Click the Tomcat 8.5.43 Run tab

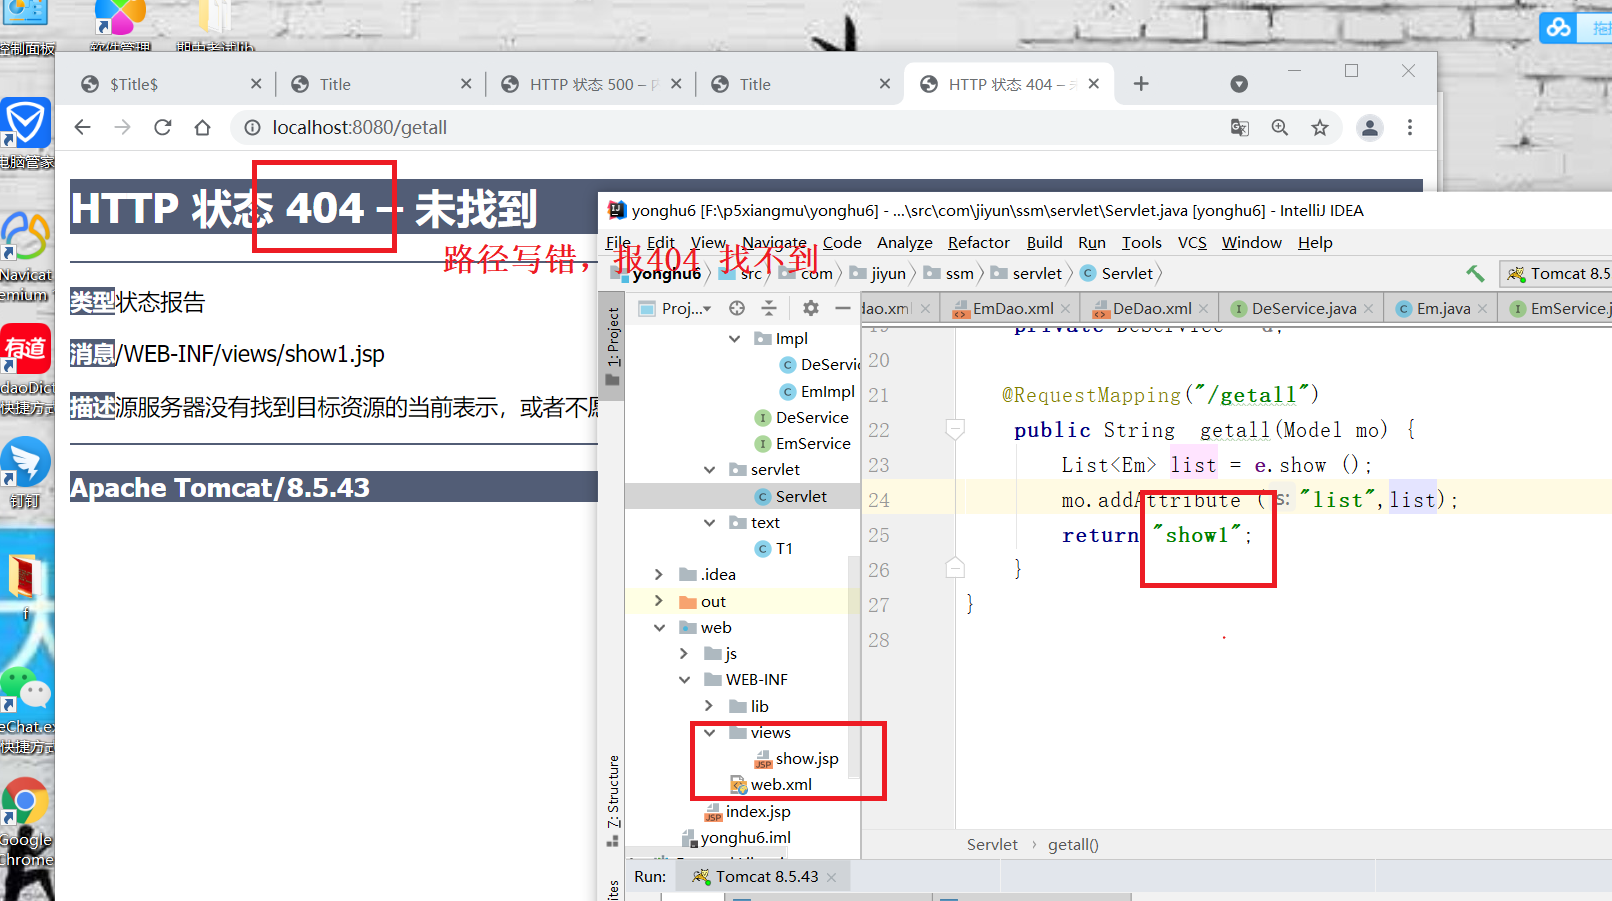pyautogui.click(x=763, y=876)
